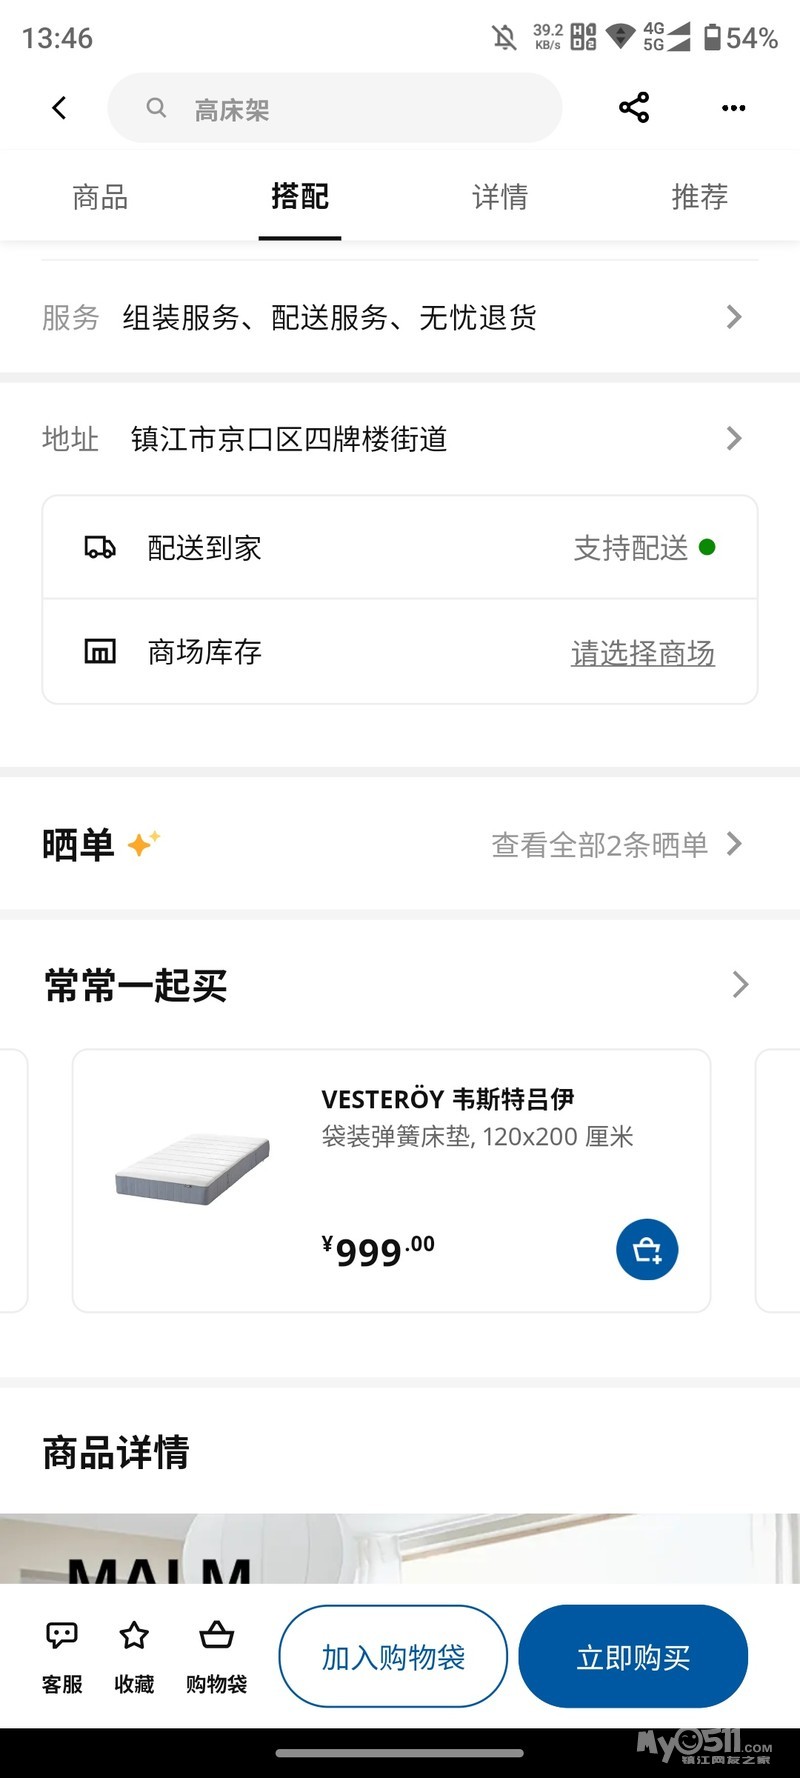Viewport: 800px width, 1778px height.
Task: Switch to the 详情 tab
Action: point(499,197)
